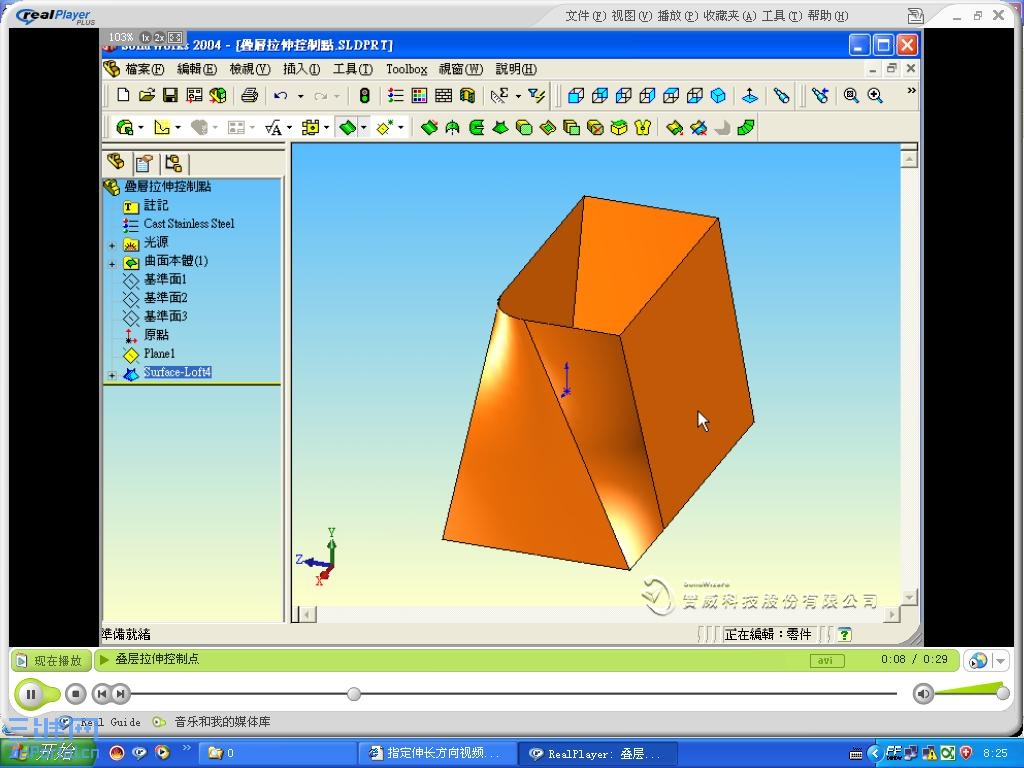Select 註記 in the feature tree
This screenshot has width=1024, height=768.
(x=156, y=206)
